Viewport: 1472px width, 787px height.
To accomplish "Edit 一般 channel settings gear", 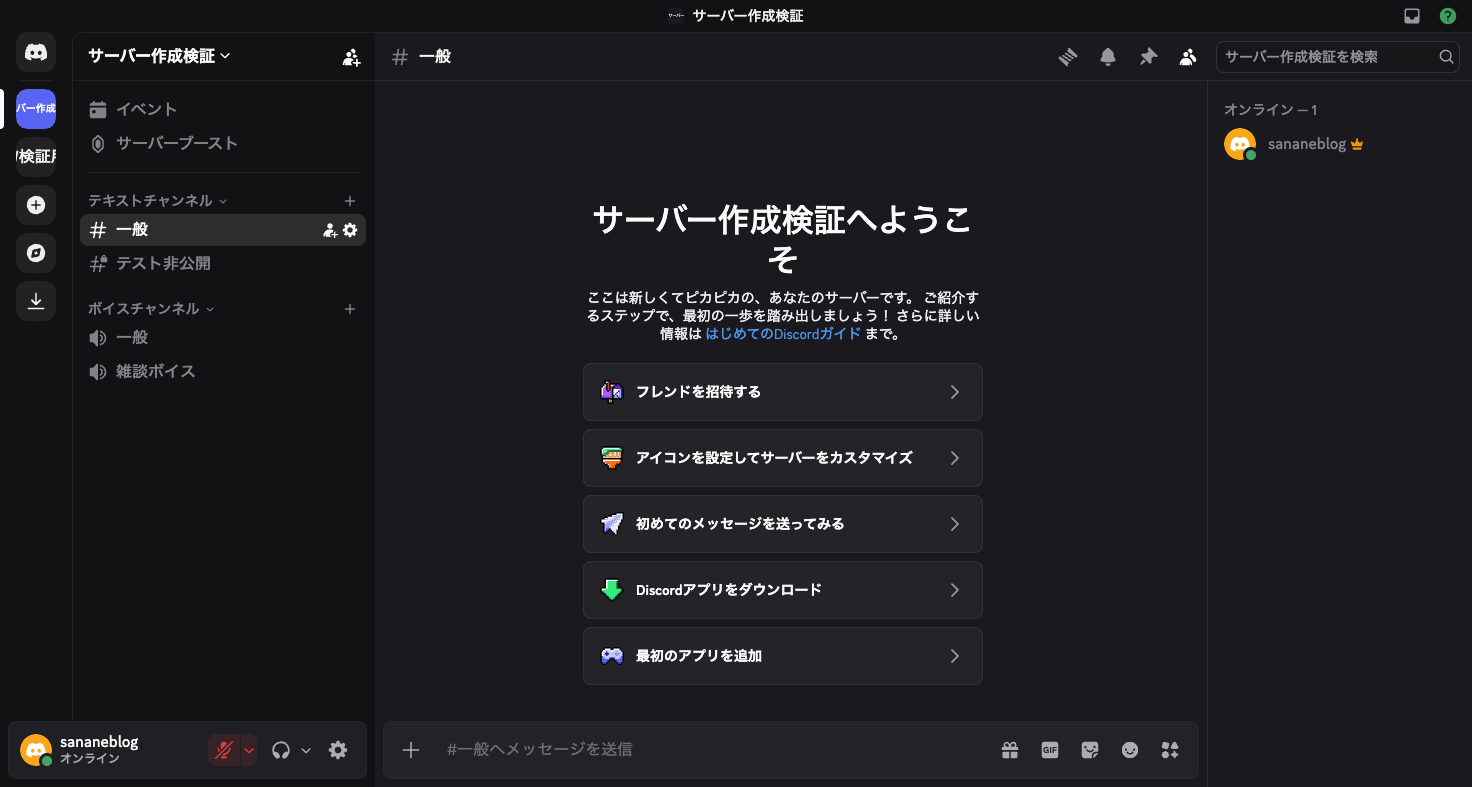I will pos(350,230).
